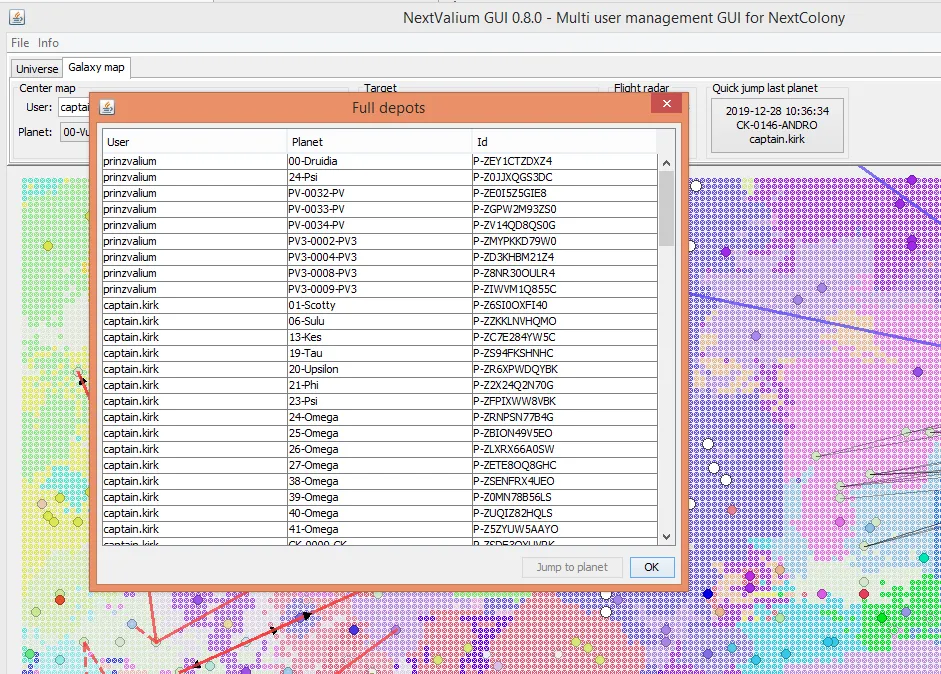Viewport: 941px width, 674px height.
Task: Select planet cell PV-0033-PV
Action: point(379,209)
